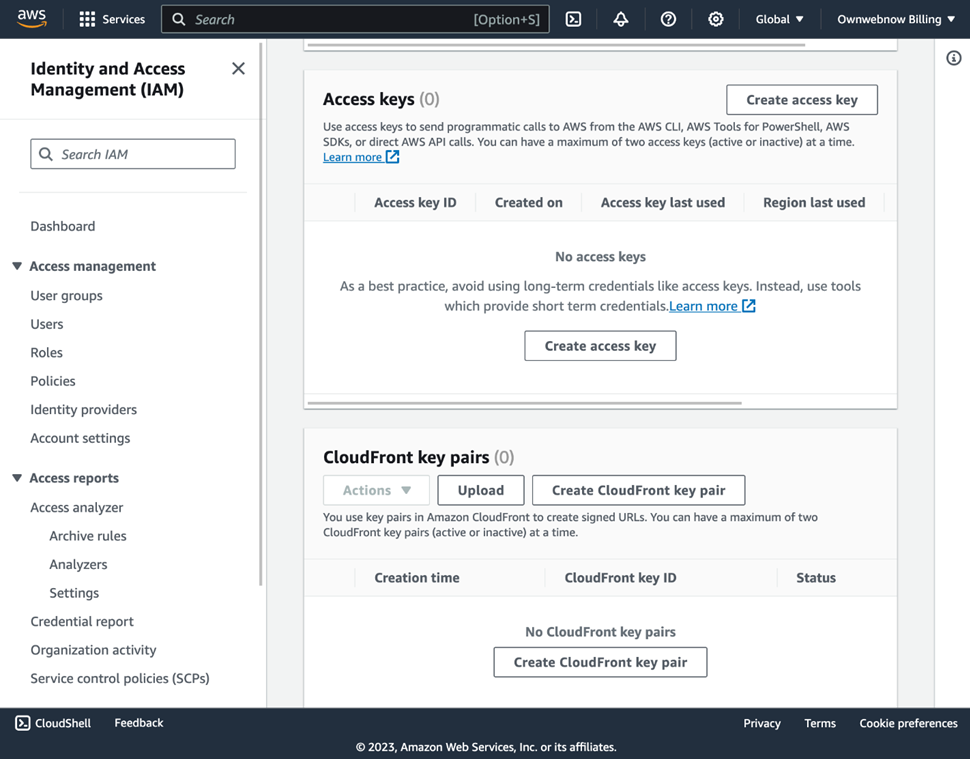The width and height of the screenshot is (970, 759).
Task: Click Create access key at top right
Action: 801,100
